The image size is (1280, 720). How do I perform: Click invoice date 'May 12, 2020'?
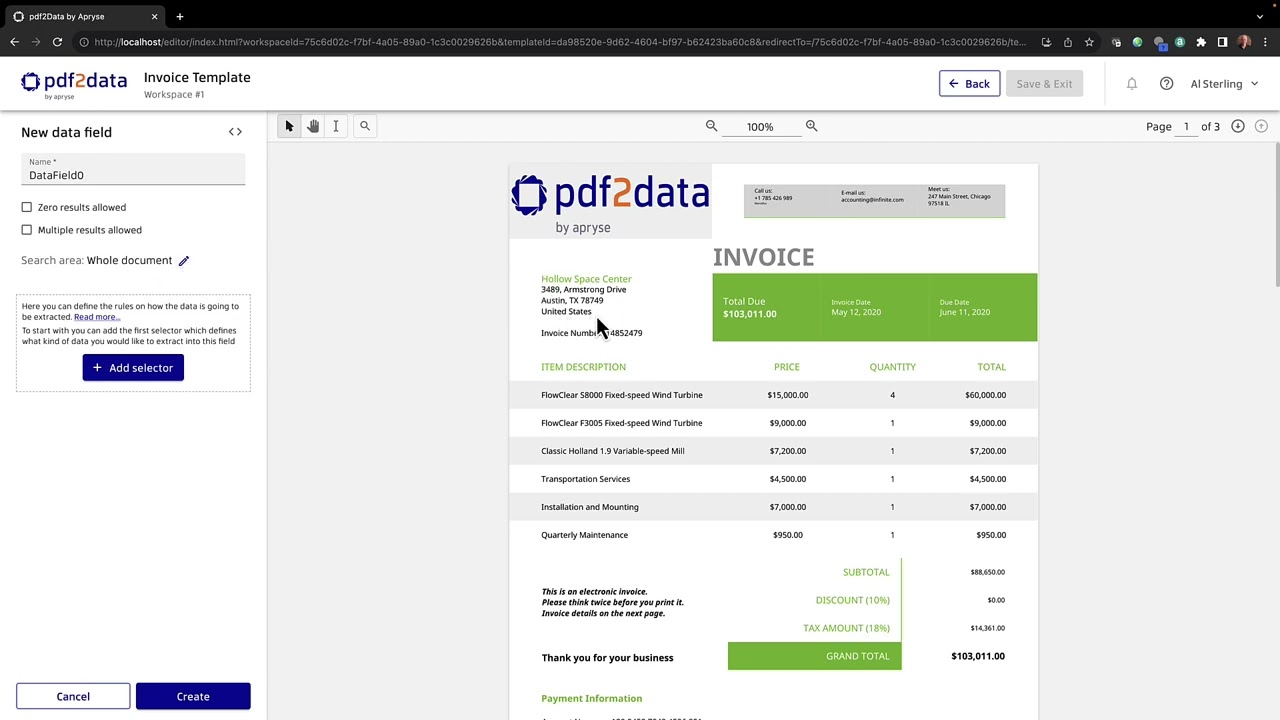pos(856,312)
